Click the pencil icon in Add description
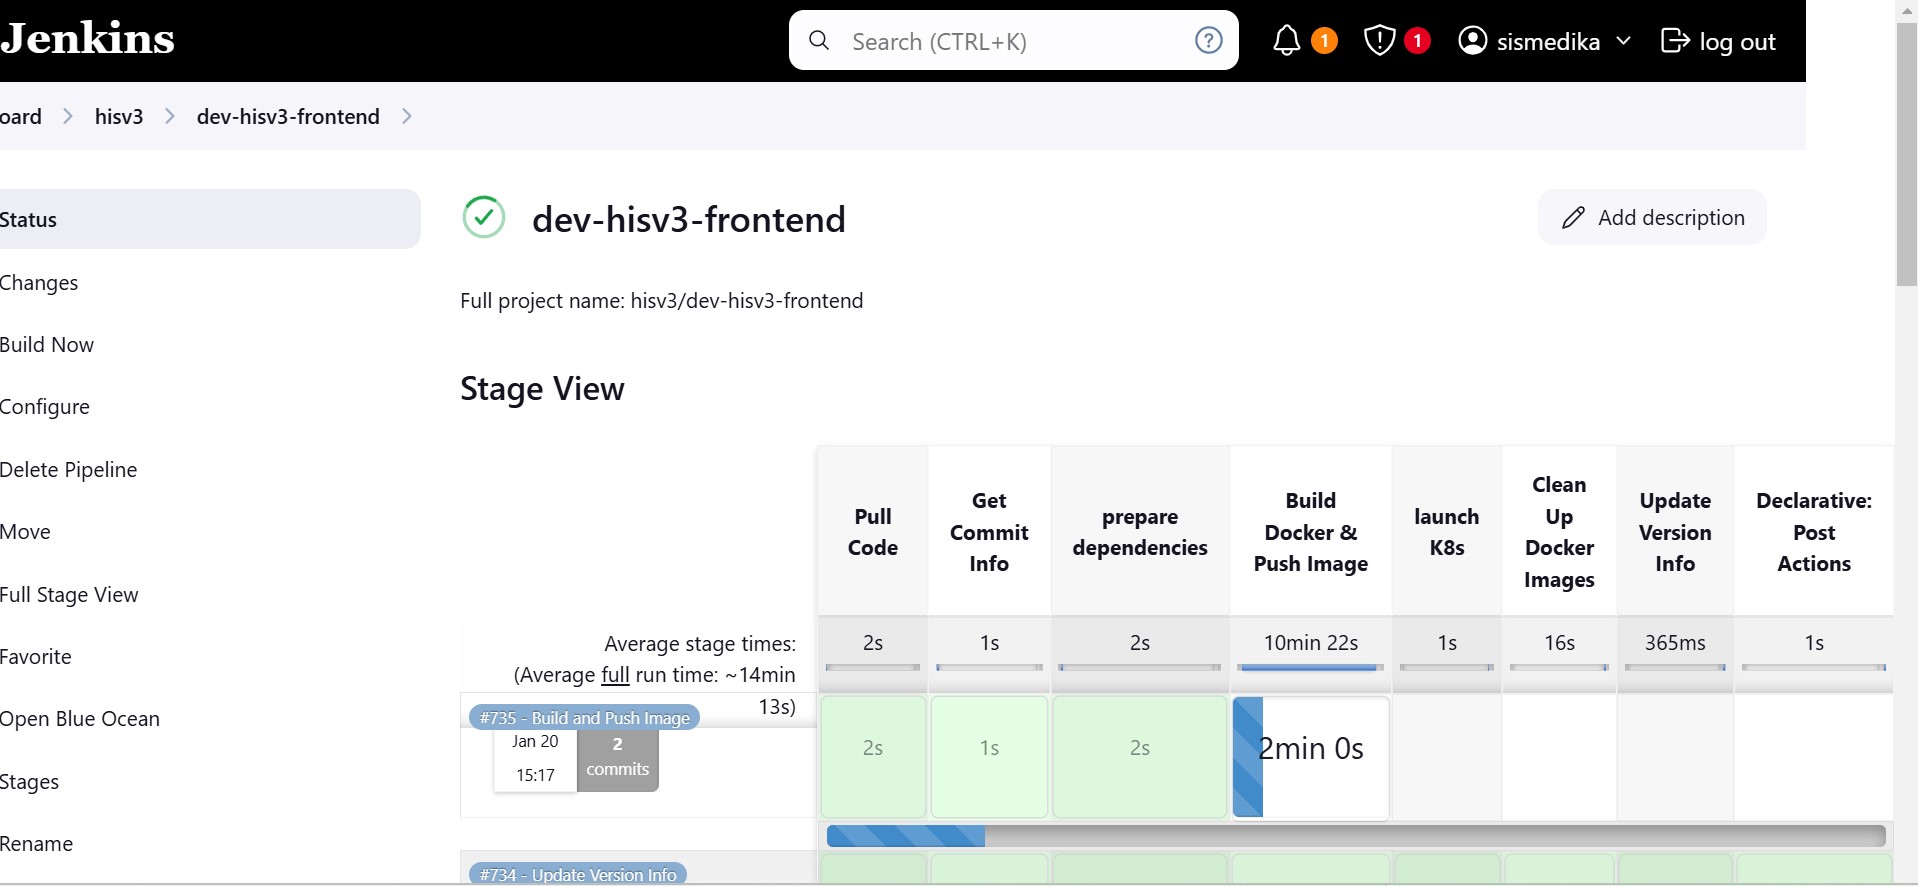The width and height of the screenshot is (1918, 886). pos(1573,218)
